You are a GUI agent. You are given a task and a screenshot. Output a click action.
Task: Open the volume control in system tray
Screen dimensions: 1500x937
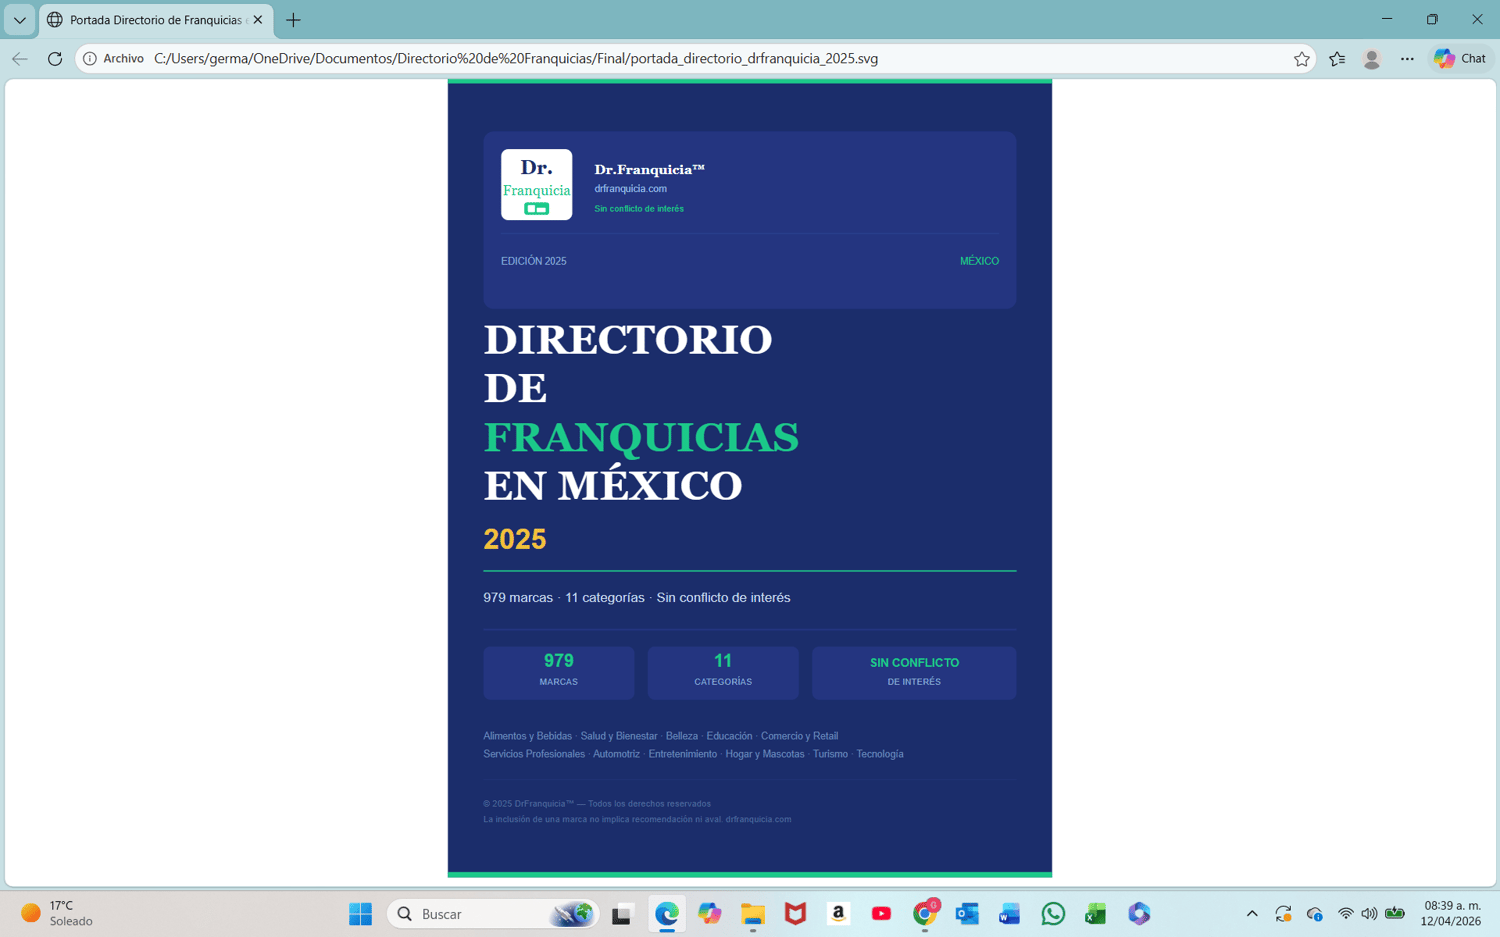click(1369, 914)
